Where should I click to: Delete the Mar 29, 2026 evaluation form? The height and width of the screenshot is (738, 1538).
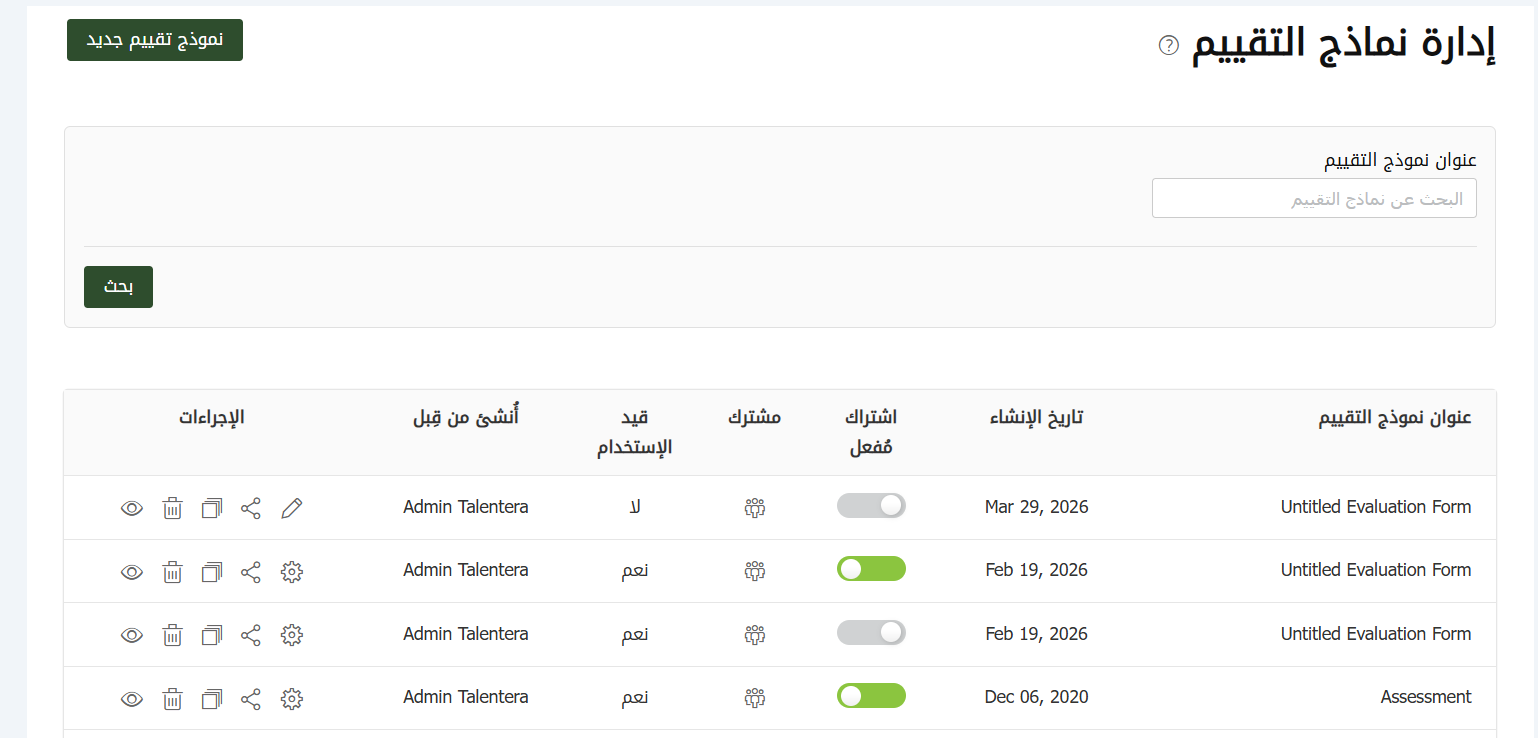tap(173, 508)
